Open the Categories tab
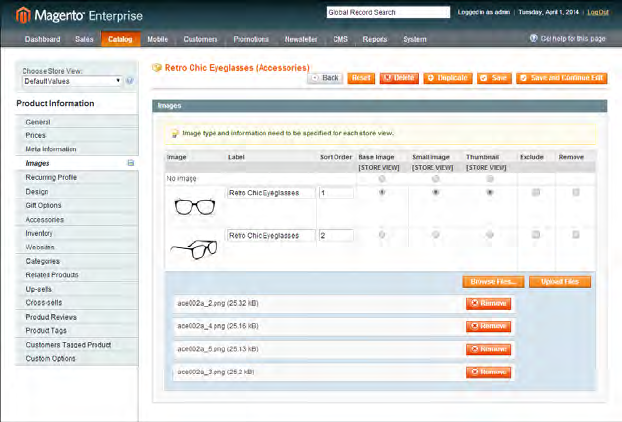This screenshot has width=622, height=422. [77, 261]
